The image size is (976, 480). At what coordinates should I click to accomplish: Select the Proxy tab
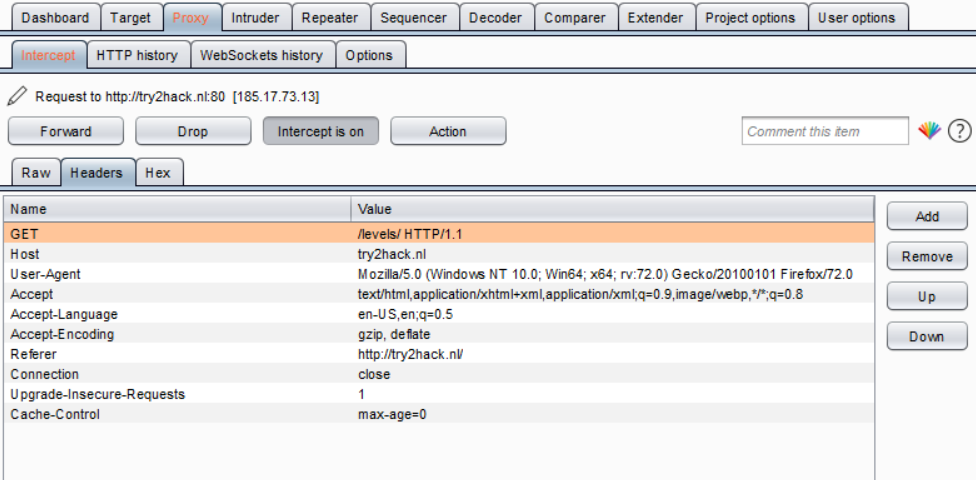[191, 17]
